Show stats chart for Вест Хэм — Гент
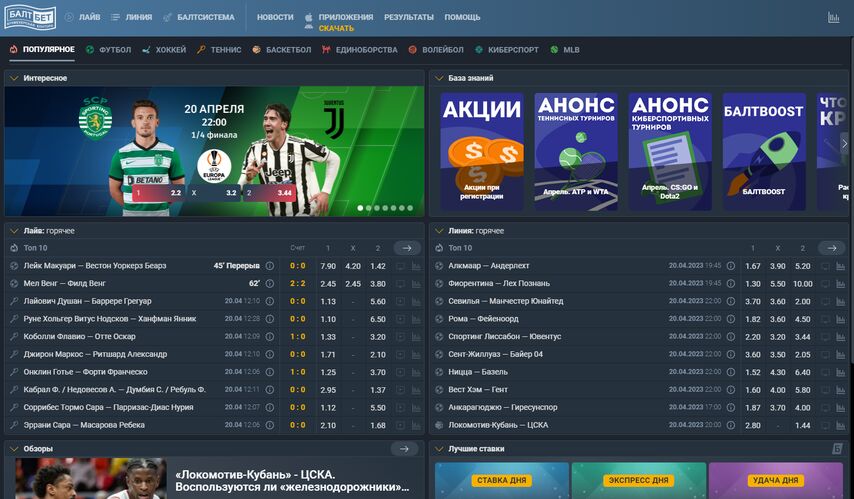 (x=841, y=390)
